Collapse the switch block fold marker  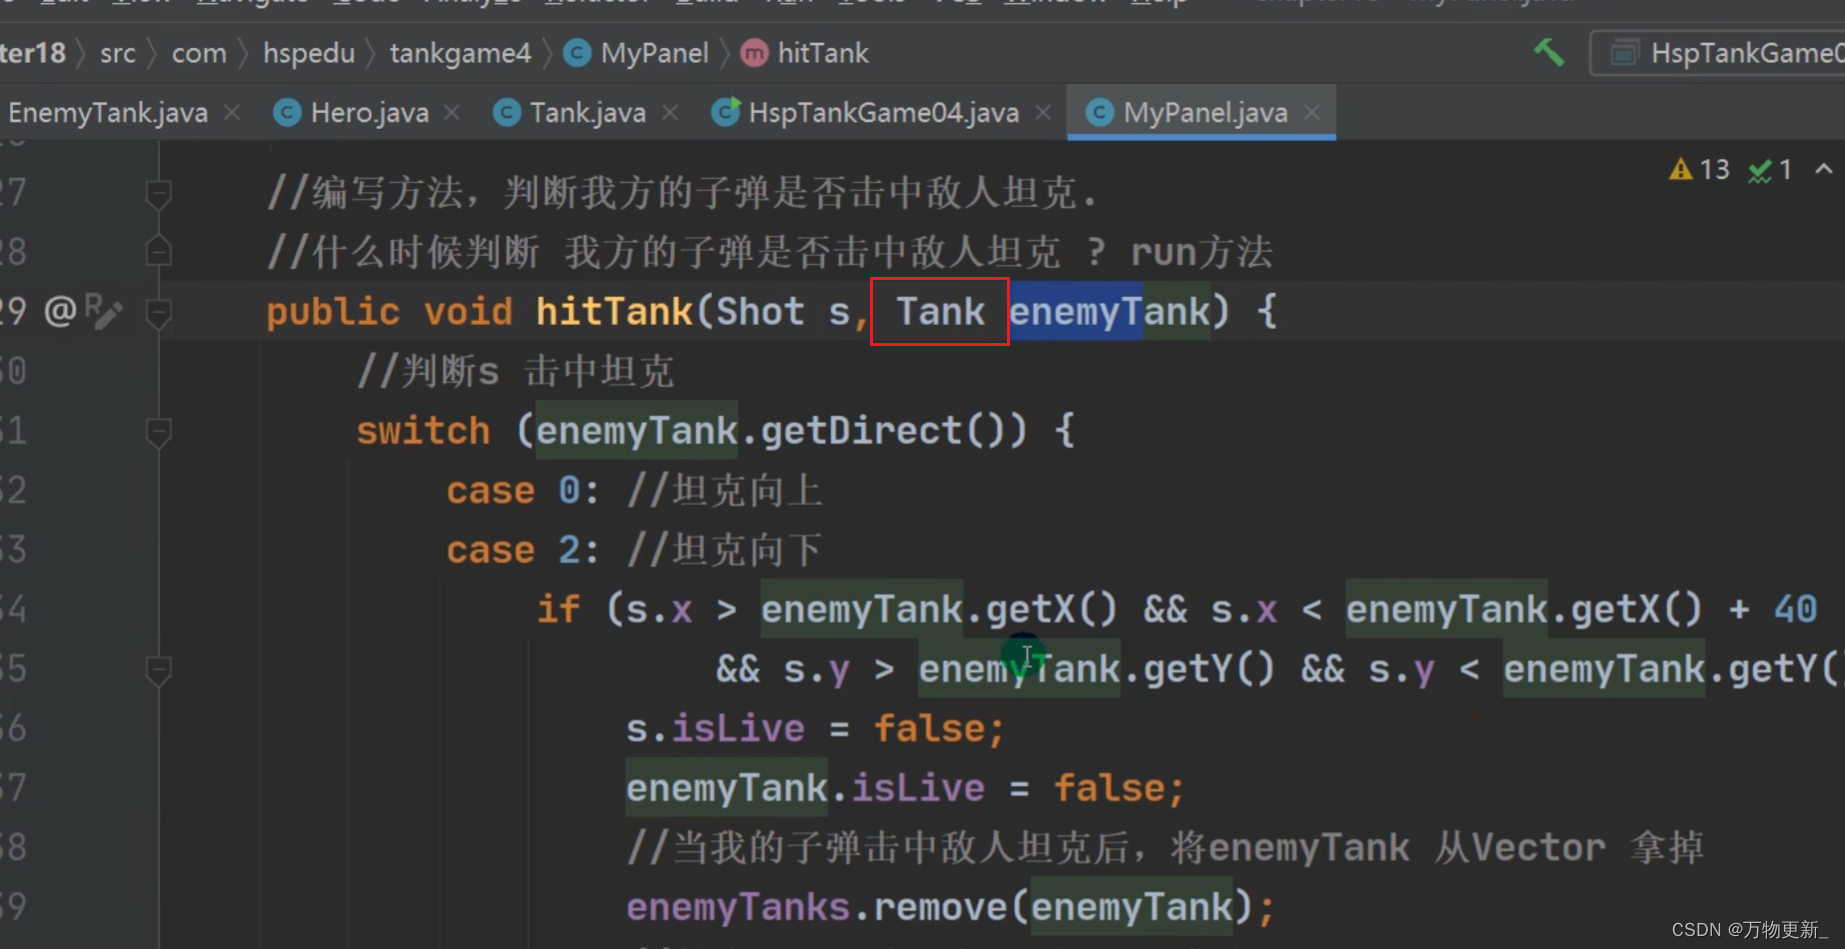coord(158,432)
